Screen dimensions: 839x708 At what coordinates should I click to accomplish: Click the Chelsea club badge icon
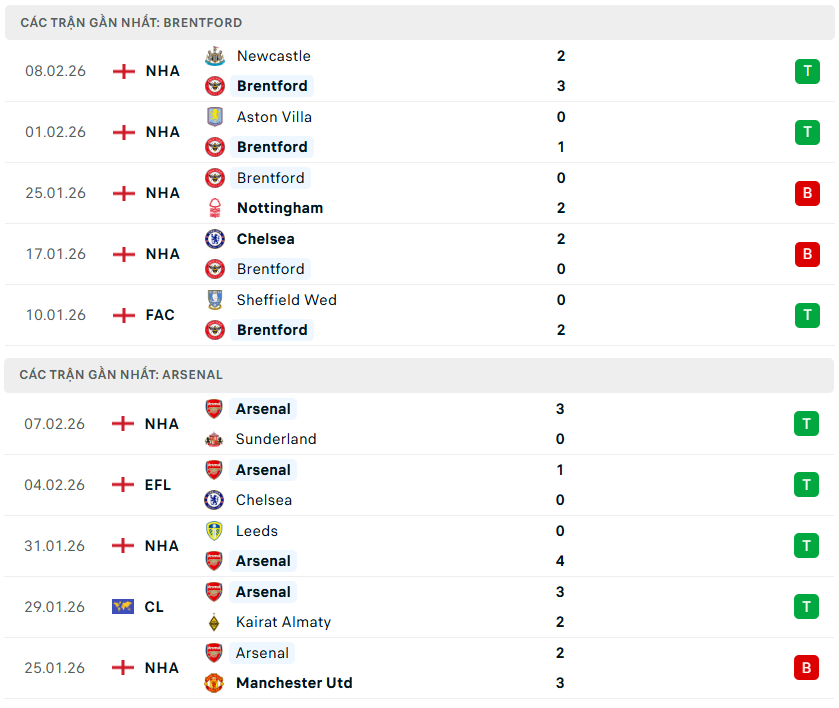215,239
